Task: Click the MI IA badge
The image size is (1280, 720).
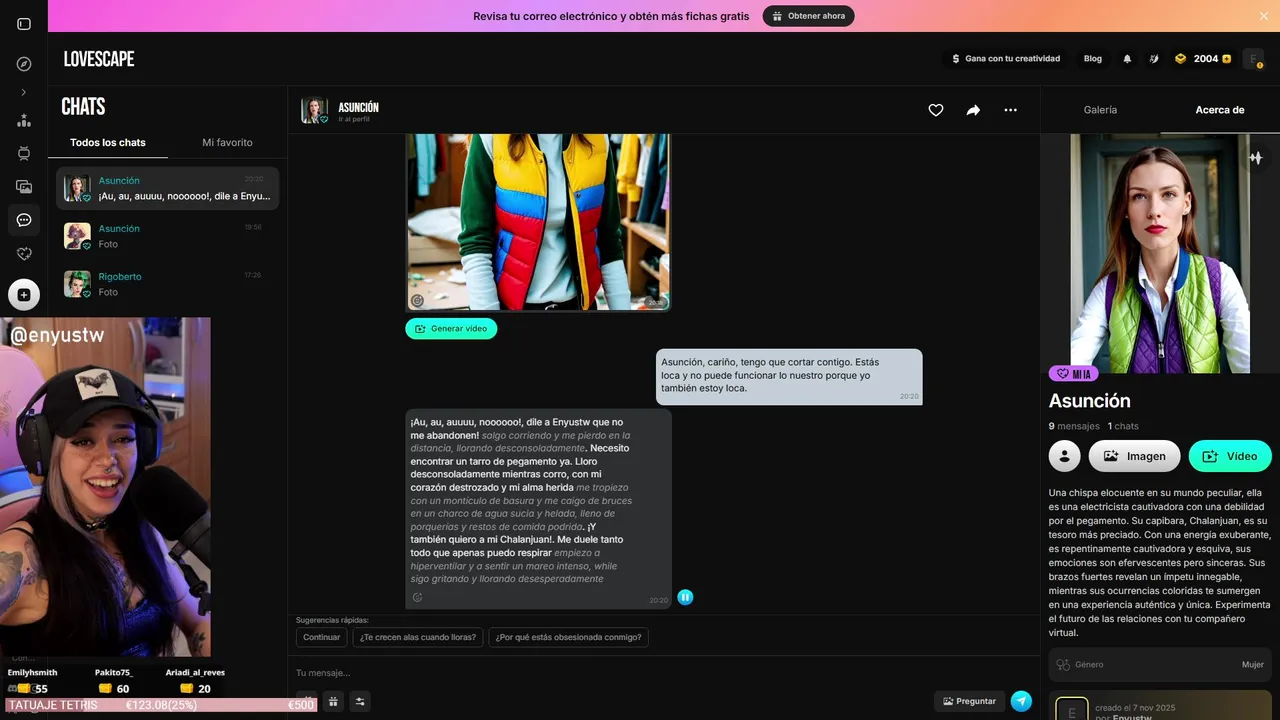Action: 1074,374
